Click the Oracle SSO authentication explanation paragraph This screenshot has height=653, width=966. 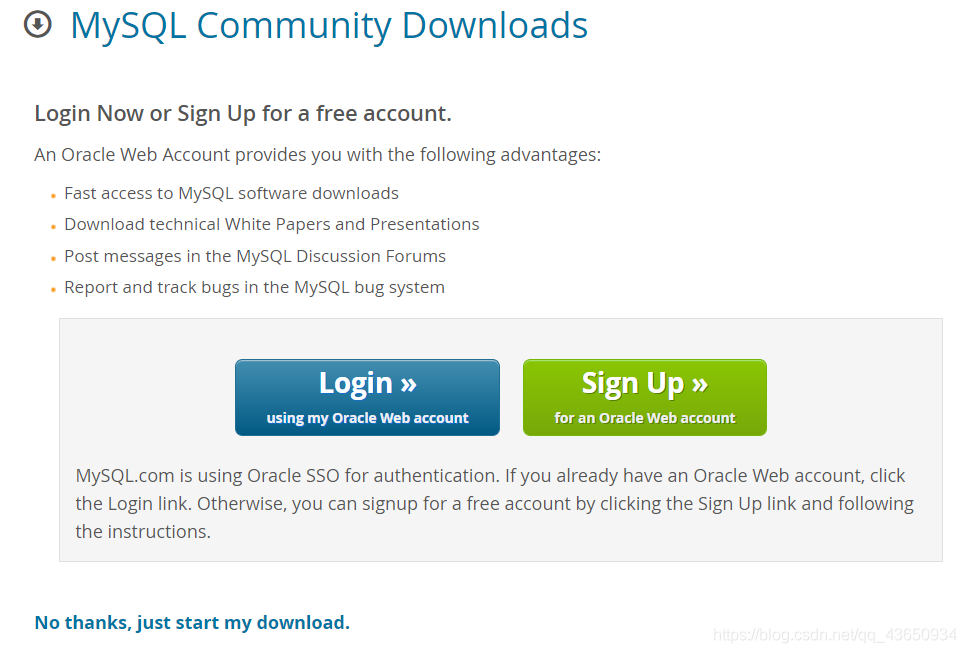click(494, 503)
